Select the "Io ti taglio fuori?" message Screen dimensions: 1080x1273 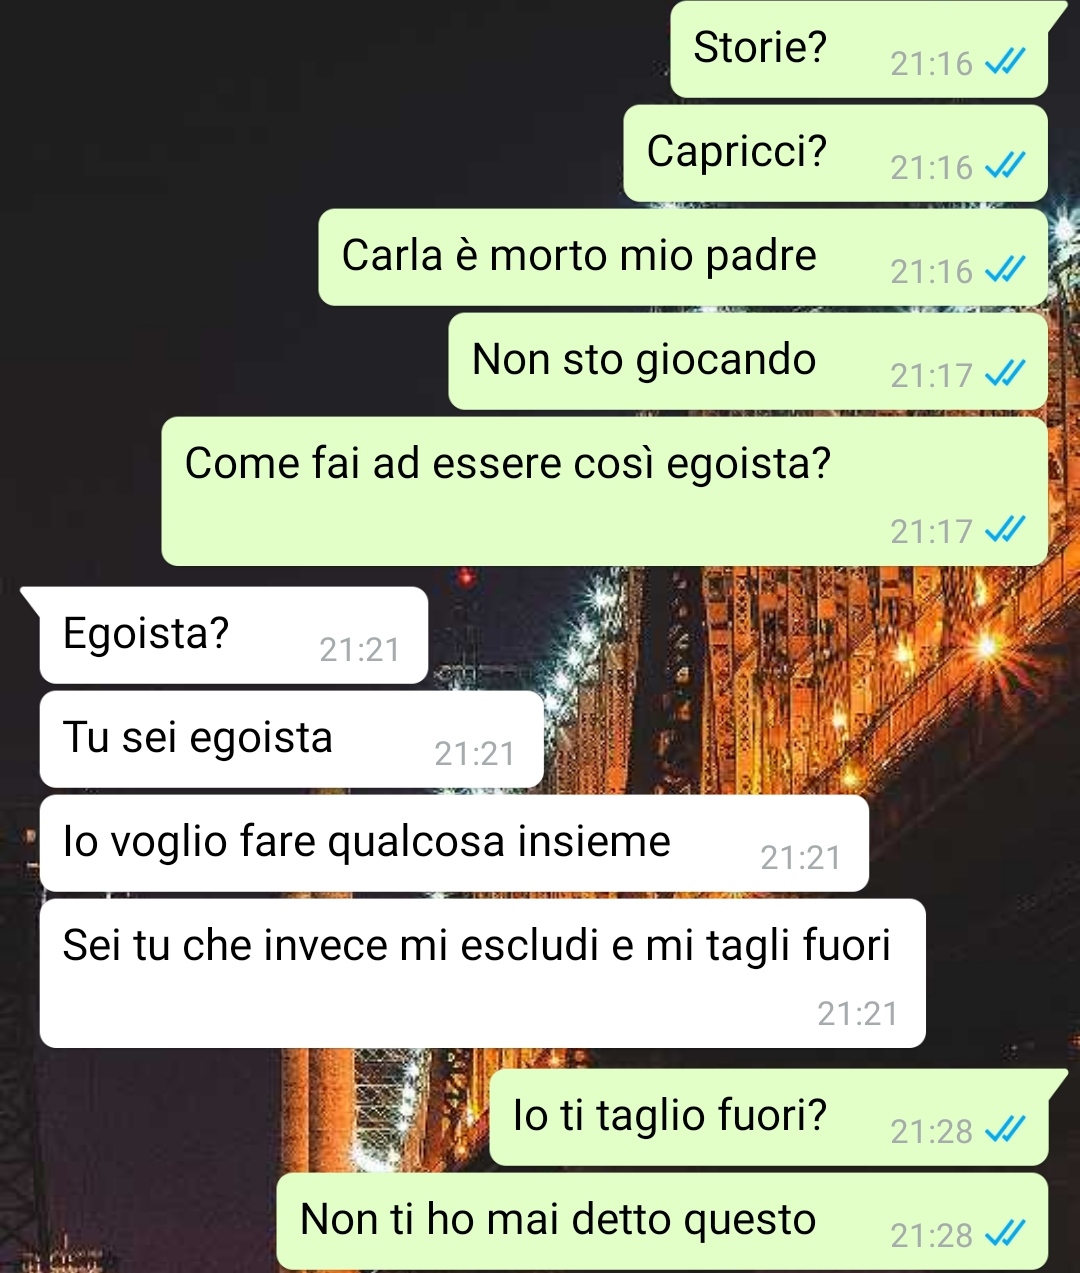pos(769,1117)
